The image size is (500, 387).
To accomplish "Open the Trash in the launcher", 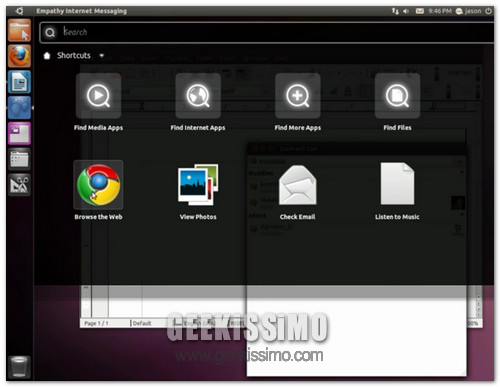I will (x=19, y=366).
